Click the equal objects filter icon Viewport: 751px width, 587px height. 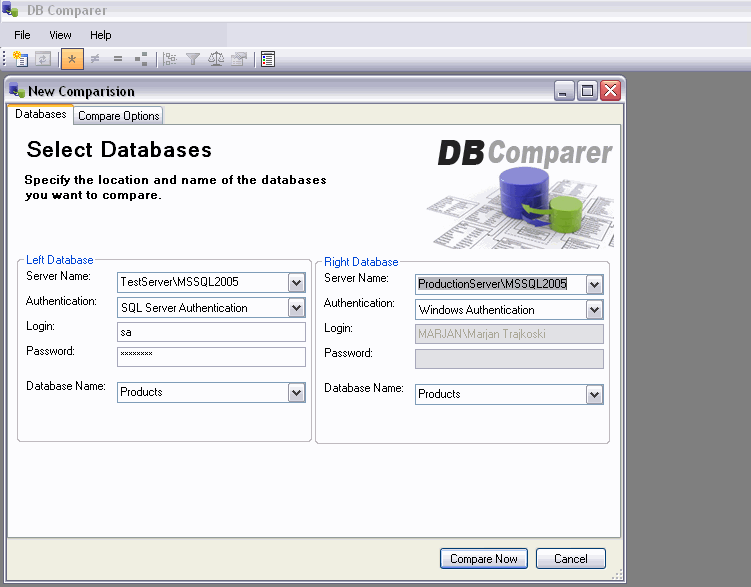[118, 59]
